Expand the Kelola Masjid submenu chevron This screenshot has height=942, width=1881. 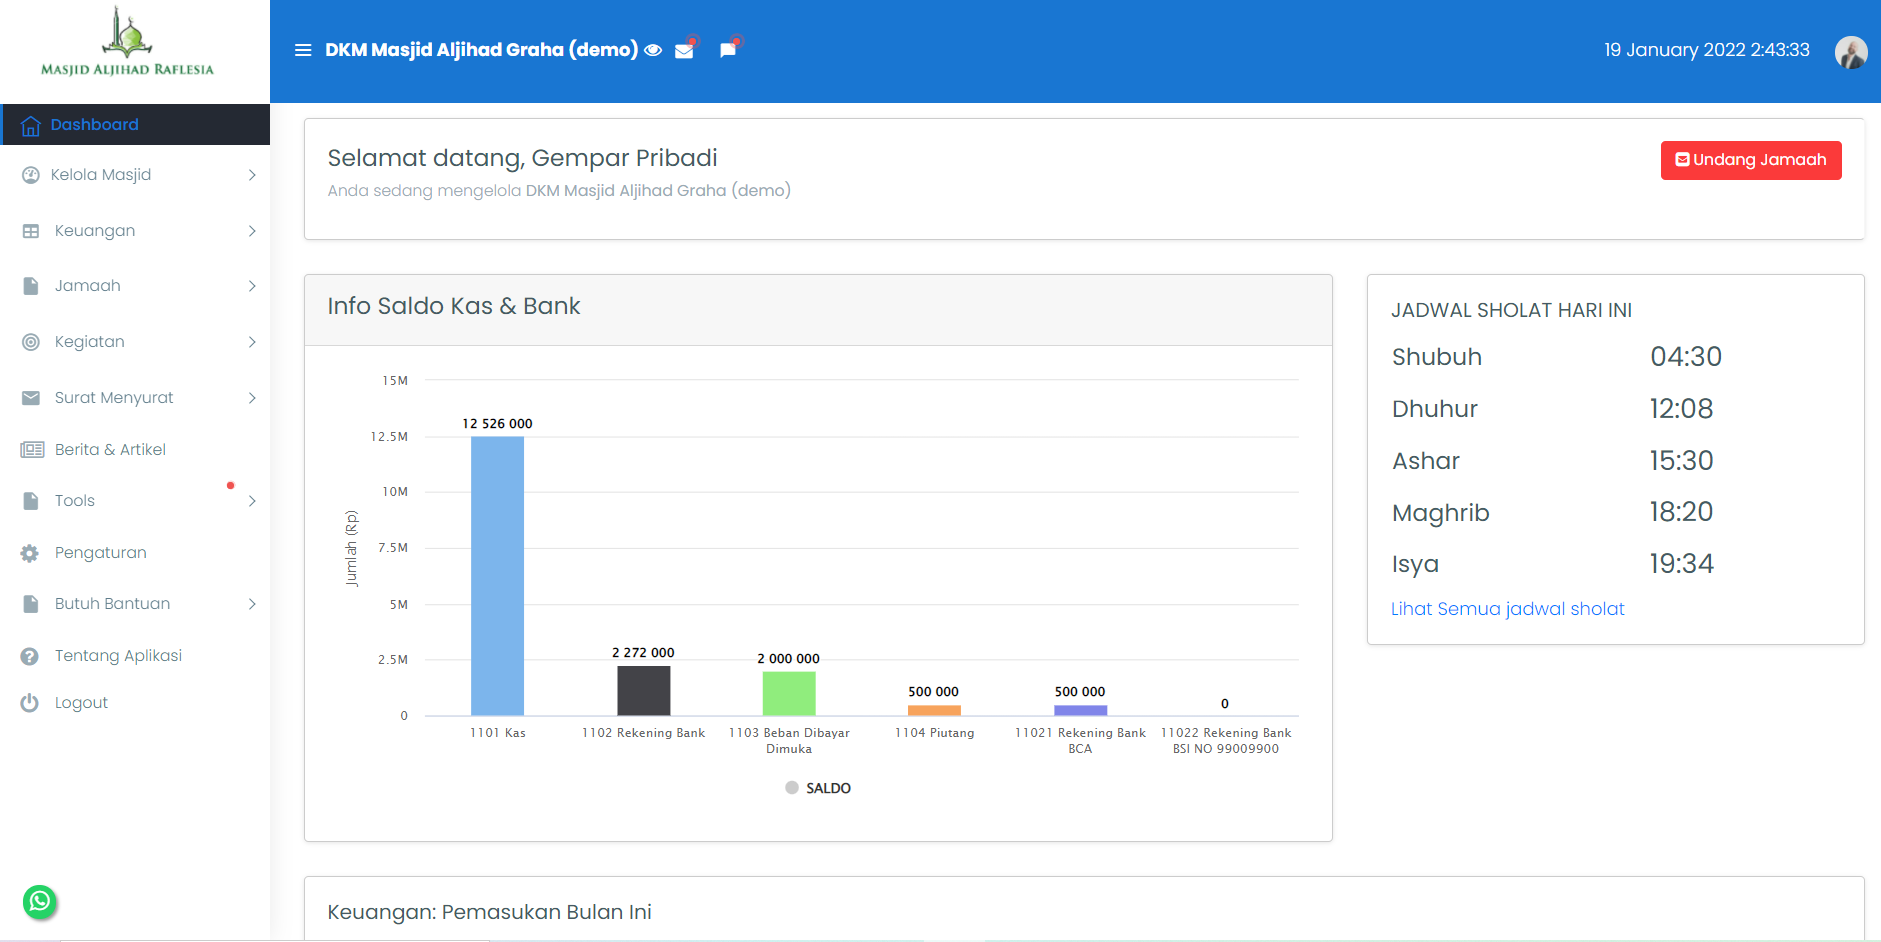[x=252, y=175]
